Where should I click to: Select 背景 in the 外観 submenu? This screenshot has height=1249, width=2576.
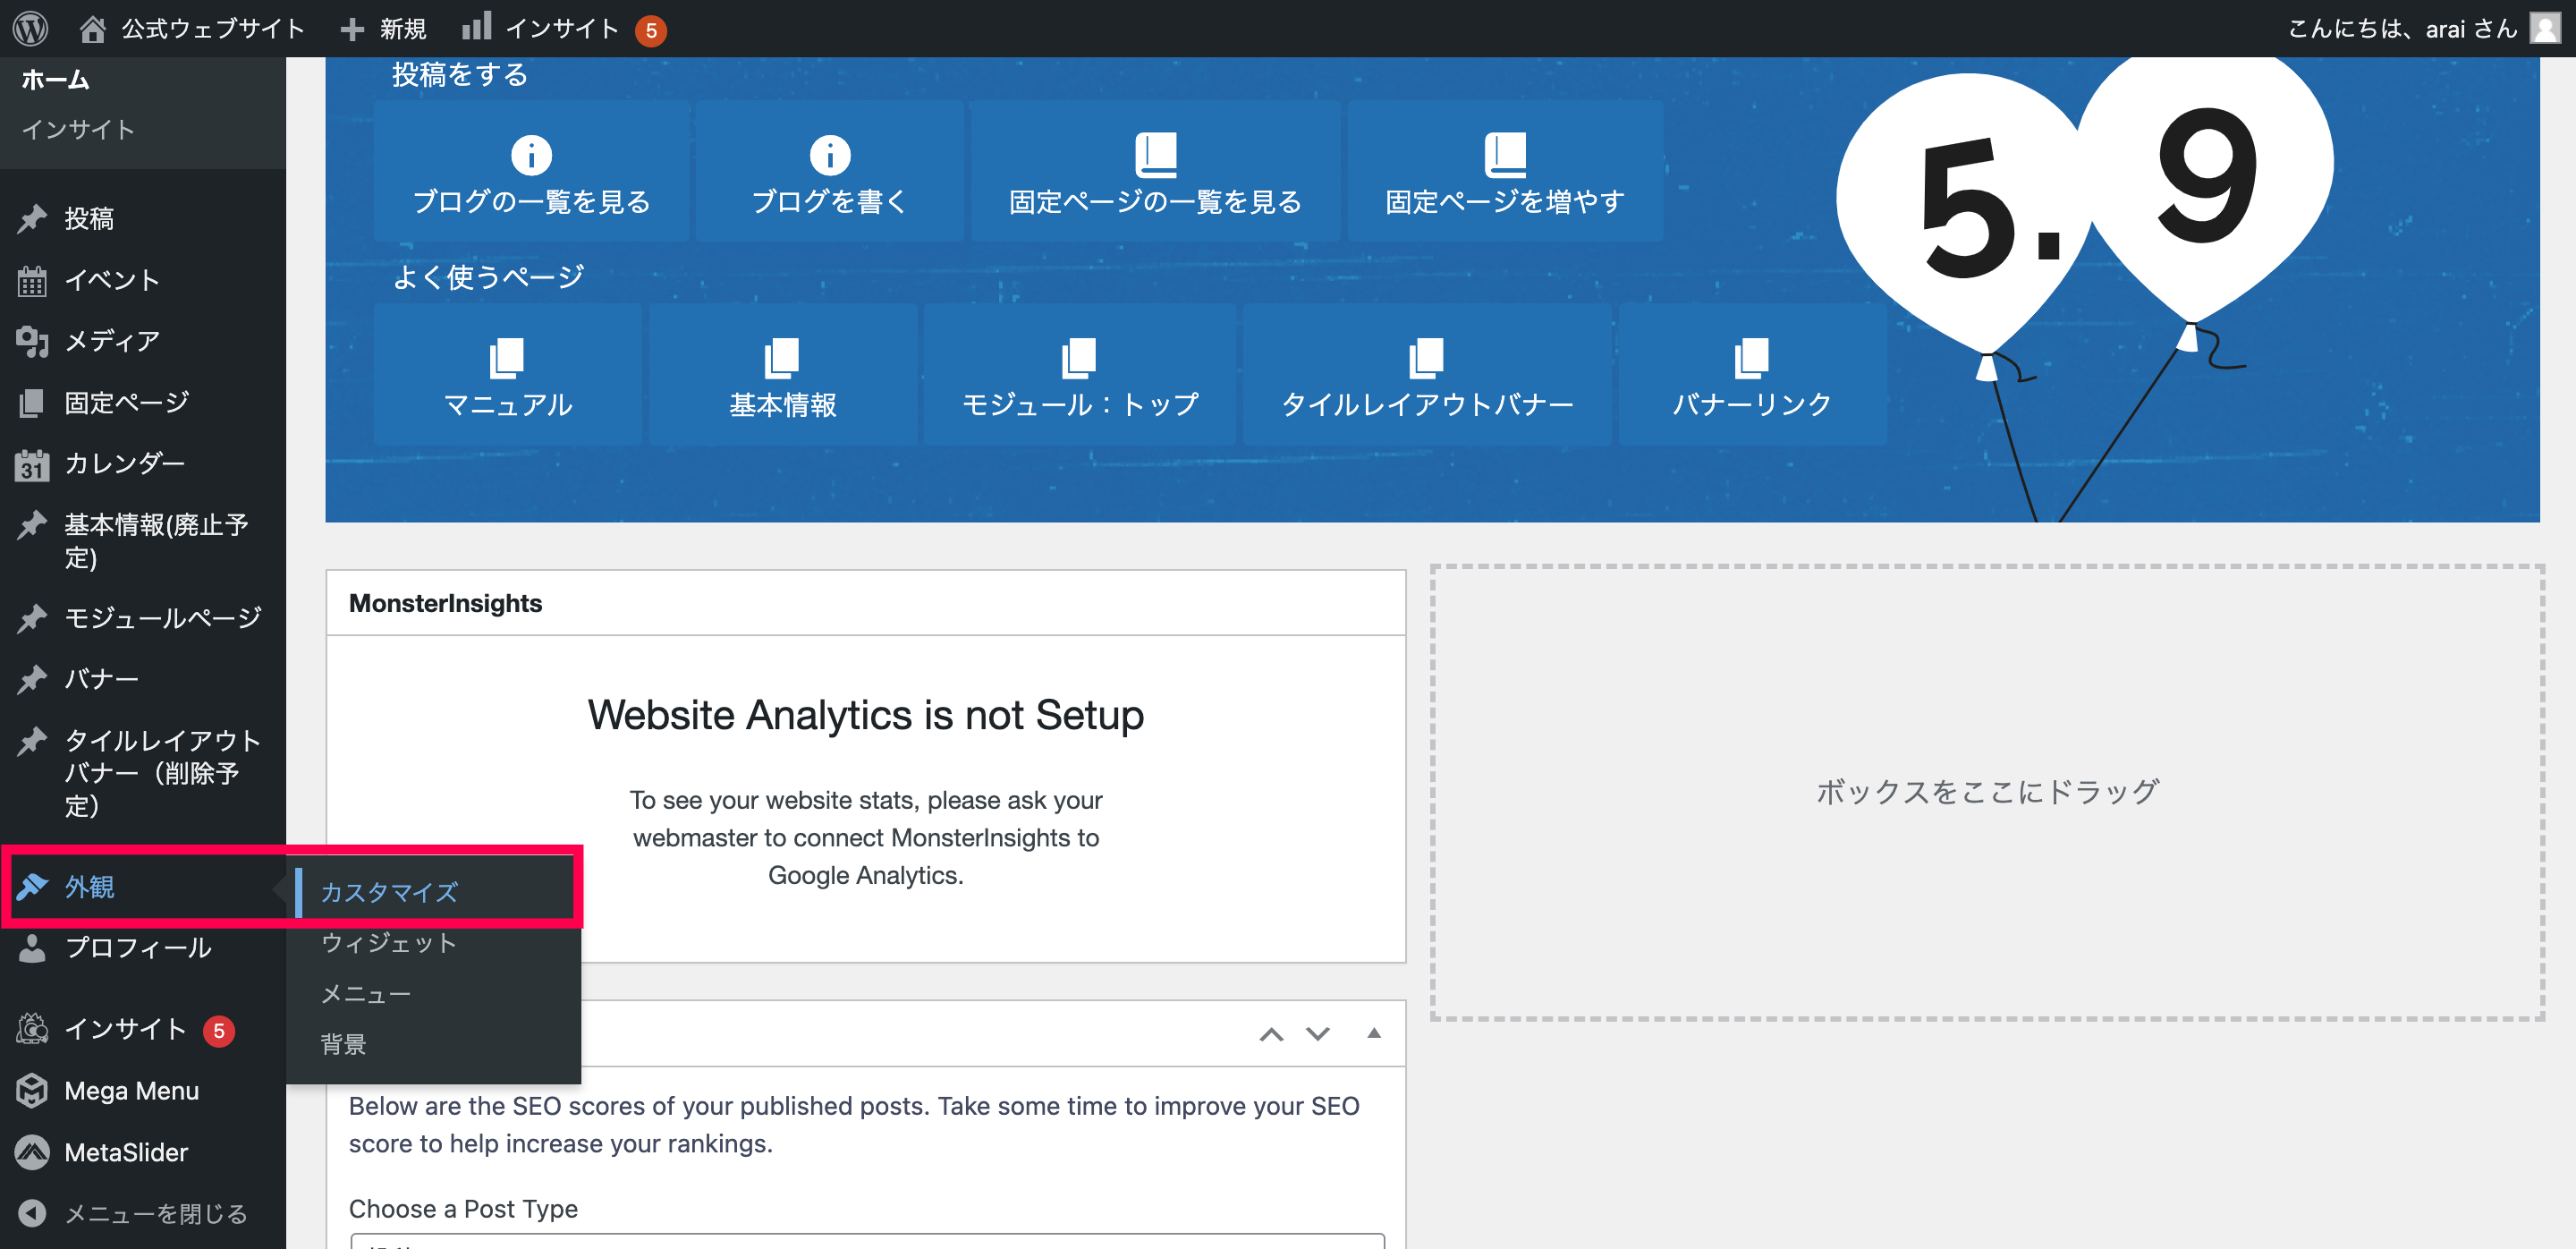[343, 1044]
